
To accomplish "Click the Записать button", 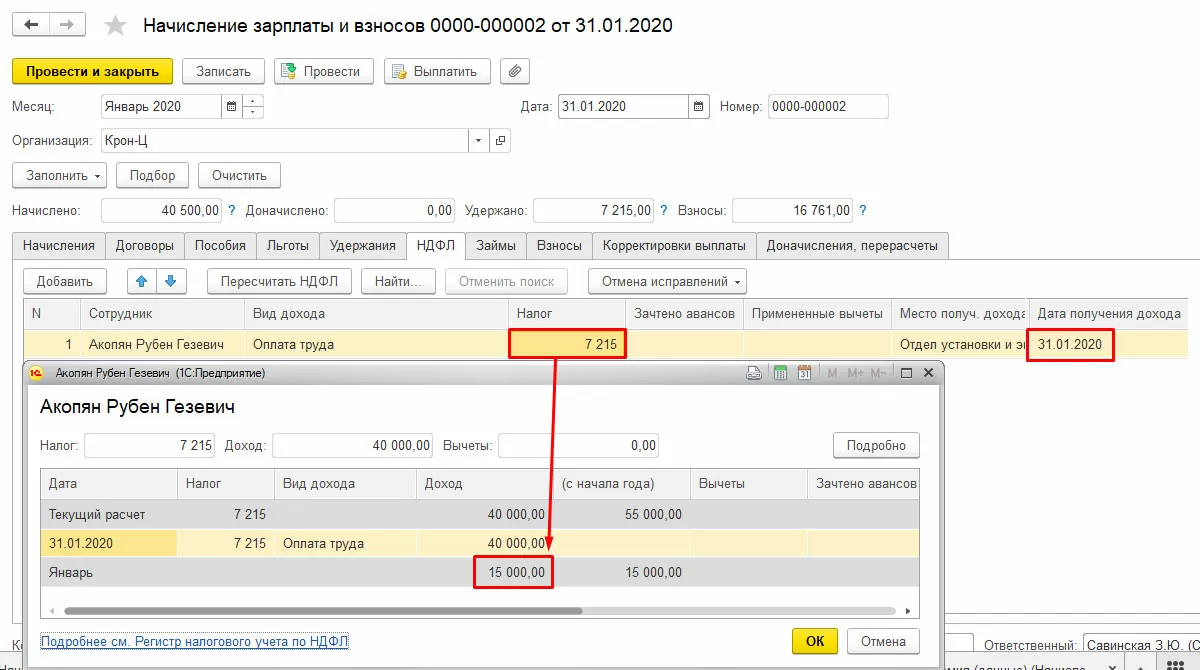I will click(x=223, y=71).
